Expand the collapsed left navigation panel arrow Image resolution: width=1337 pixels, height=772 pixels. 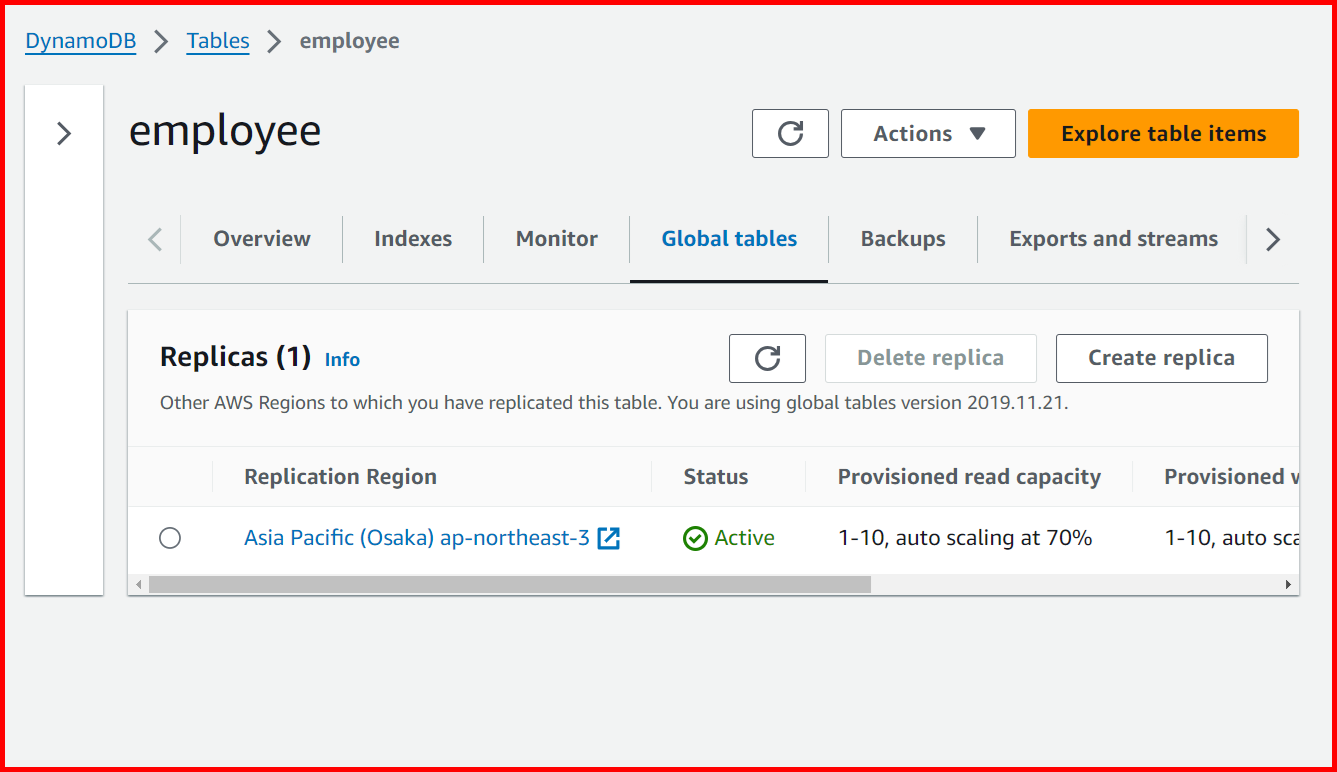(x=63, y=130)
